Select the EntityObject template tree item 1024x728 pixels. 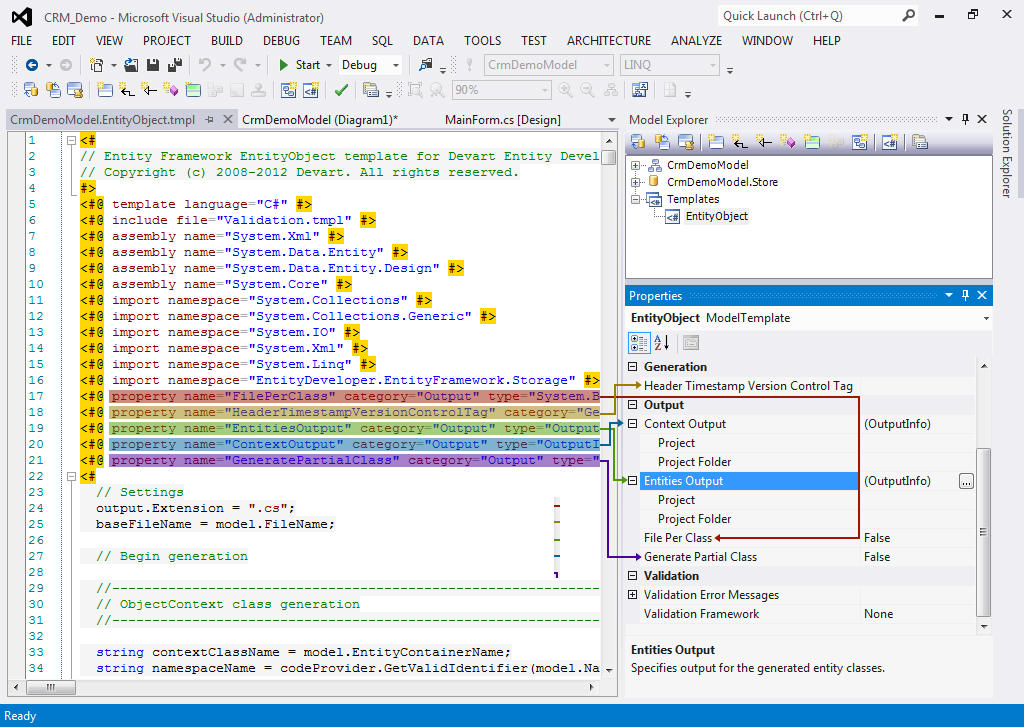[x=716, y=216]
